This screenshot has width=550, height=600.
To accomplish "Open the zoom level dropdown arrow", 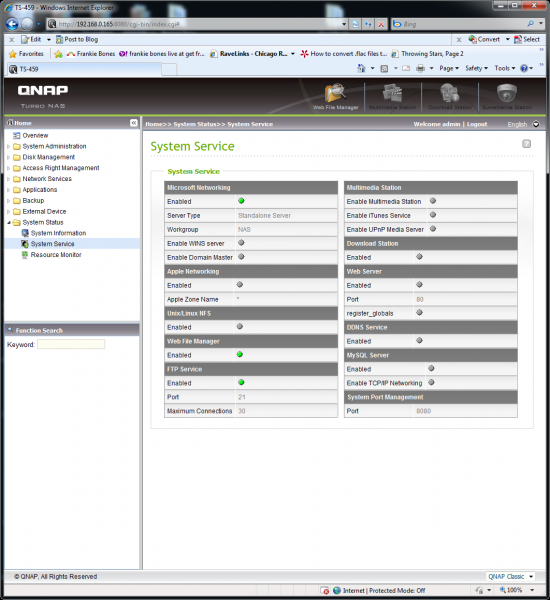I will (x=532, y=590).
